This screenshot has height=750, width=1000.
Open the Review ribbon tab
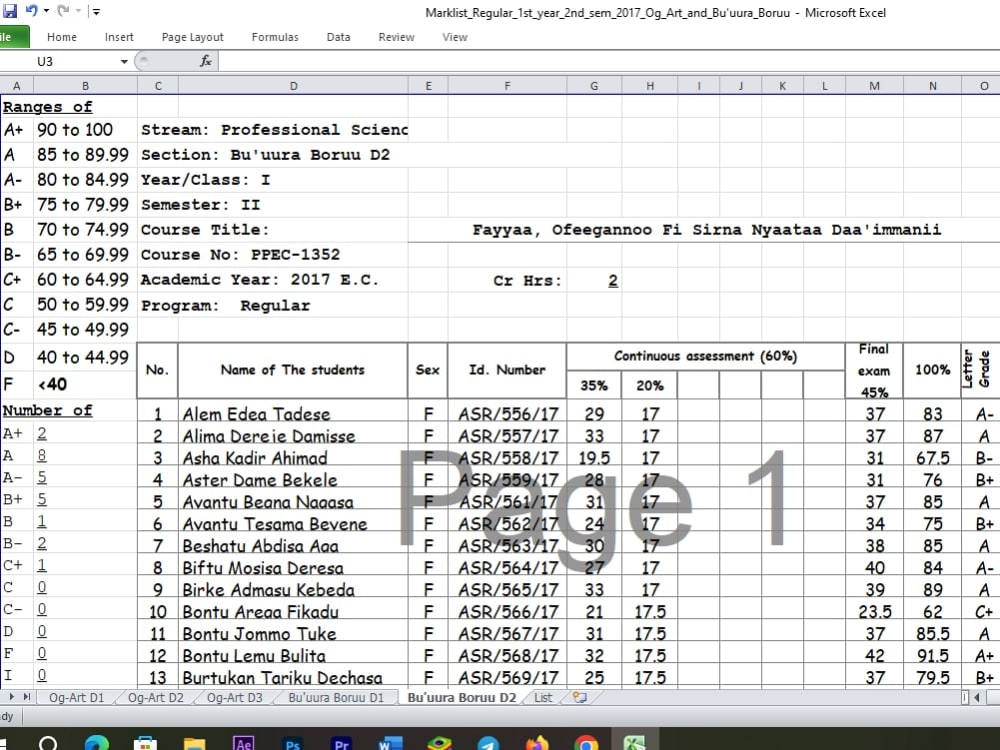coord(396,37)
